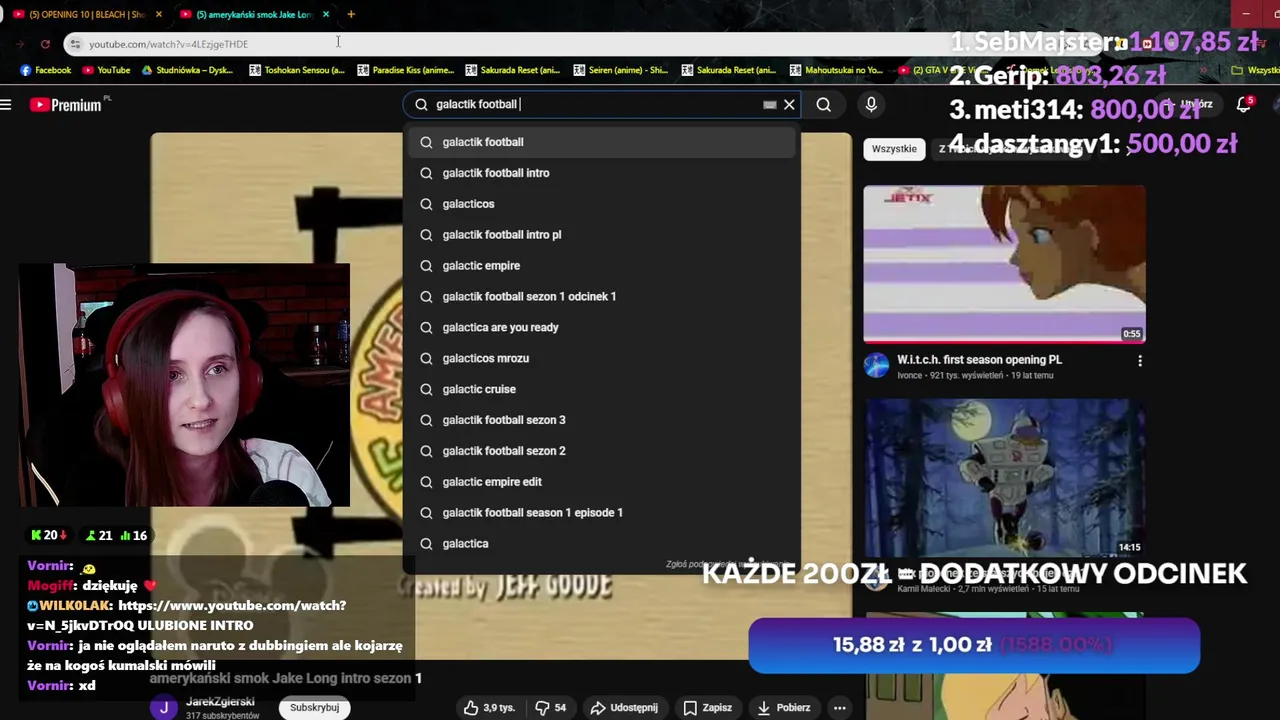Choose suggestion 'galacticos mrozu'
The image size is (1280, 720).
pyautogui.click(x=601, y=358)
